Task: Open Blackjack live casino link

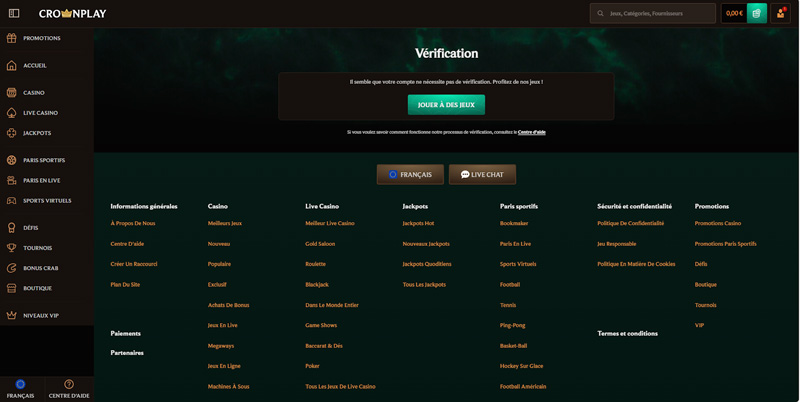Action: click(x=317, y=285)
